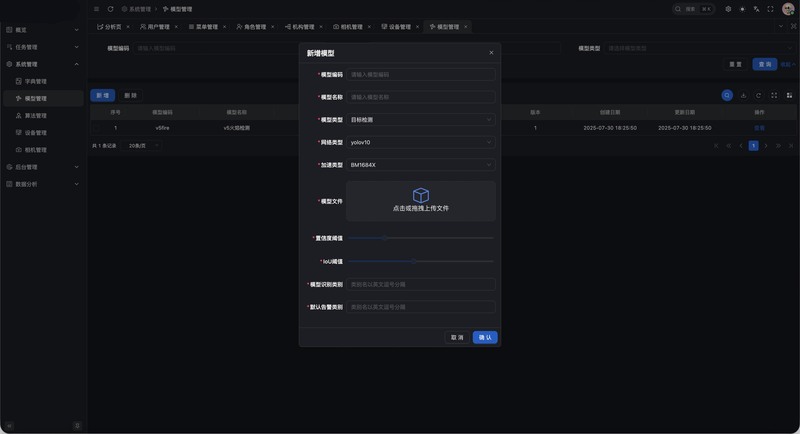Image resolution: width=800 pixels, height=434 pixels.
Task: Close the 新增模型 dialog
Action: pos(491,53)
